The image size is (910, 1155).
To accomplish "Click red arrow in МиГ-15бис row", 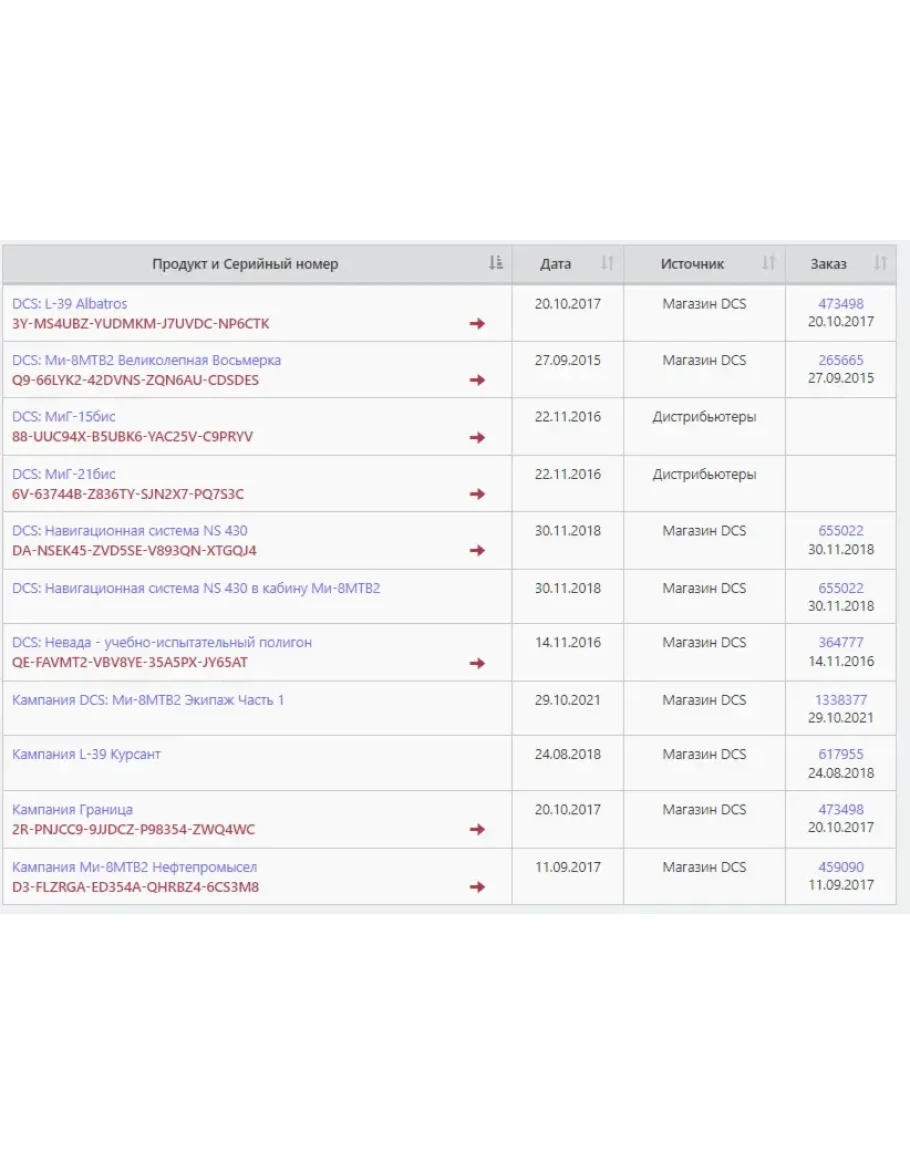I will coord(477,437).
